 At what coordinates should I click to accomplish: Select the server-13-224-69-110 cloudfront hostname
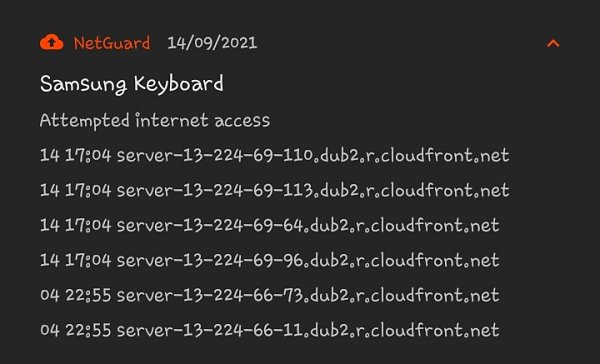(313, 155)
